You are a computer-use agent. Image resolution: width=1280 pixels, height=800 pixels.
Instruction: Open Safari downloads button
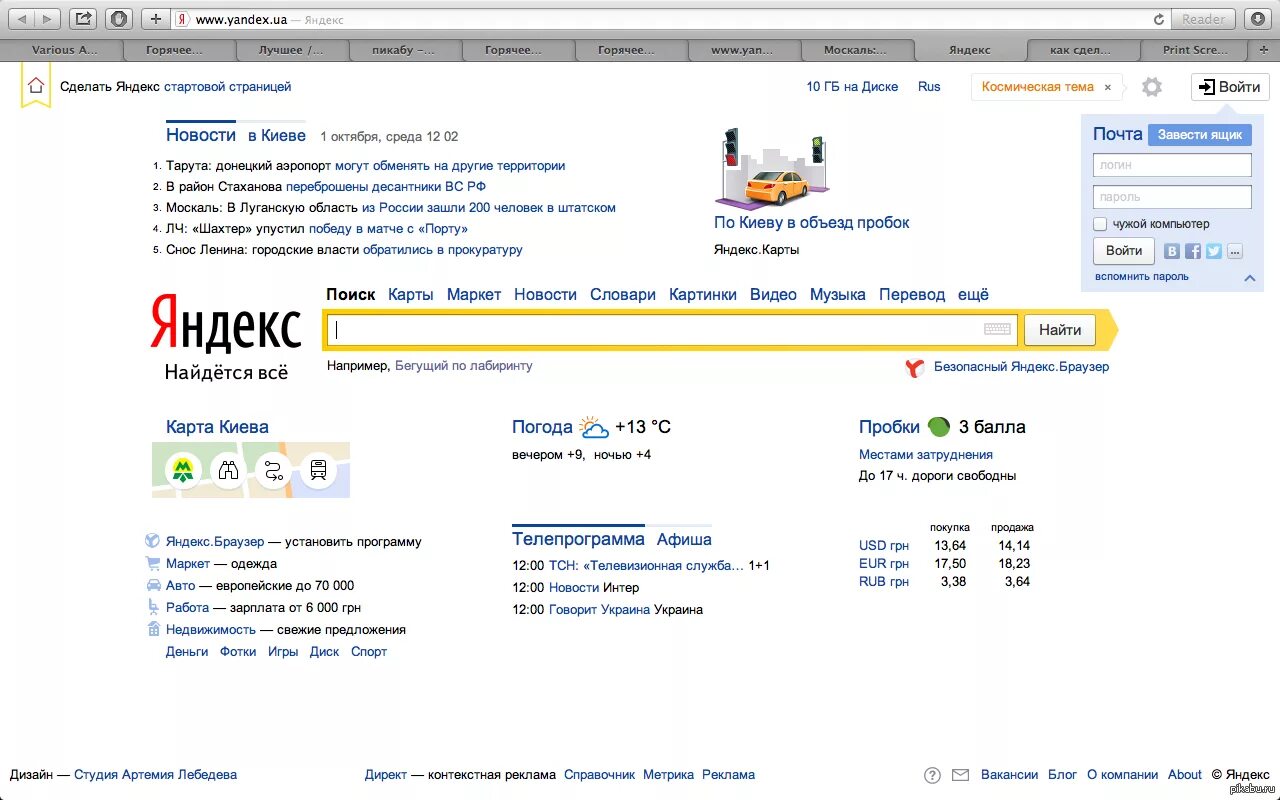point(1256,19)
